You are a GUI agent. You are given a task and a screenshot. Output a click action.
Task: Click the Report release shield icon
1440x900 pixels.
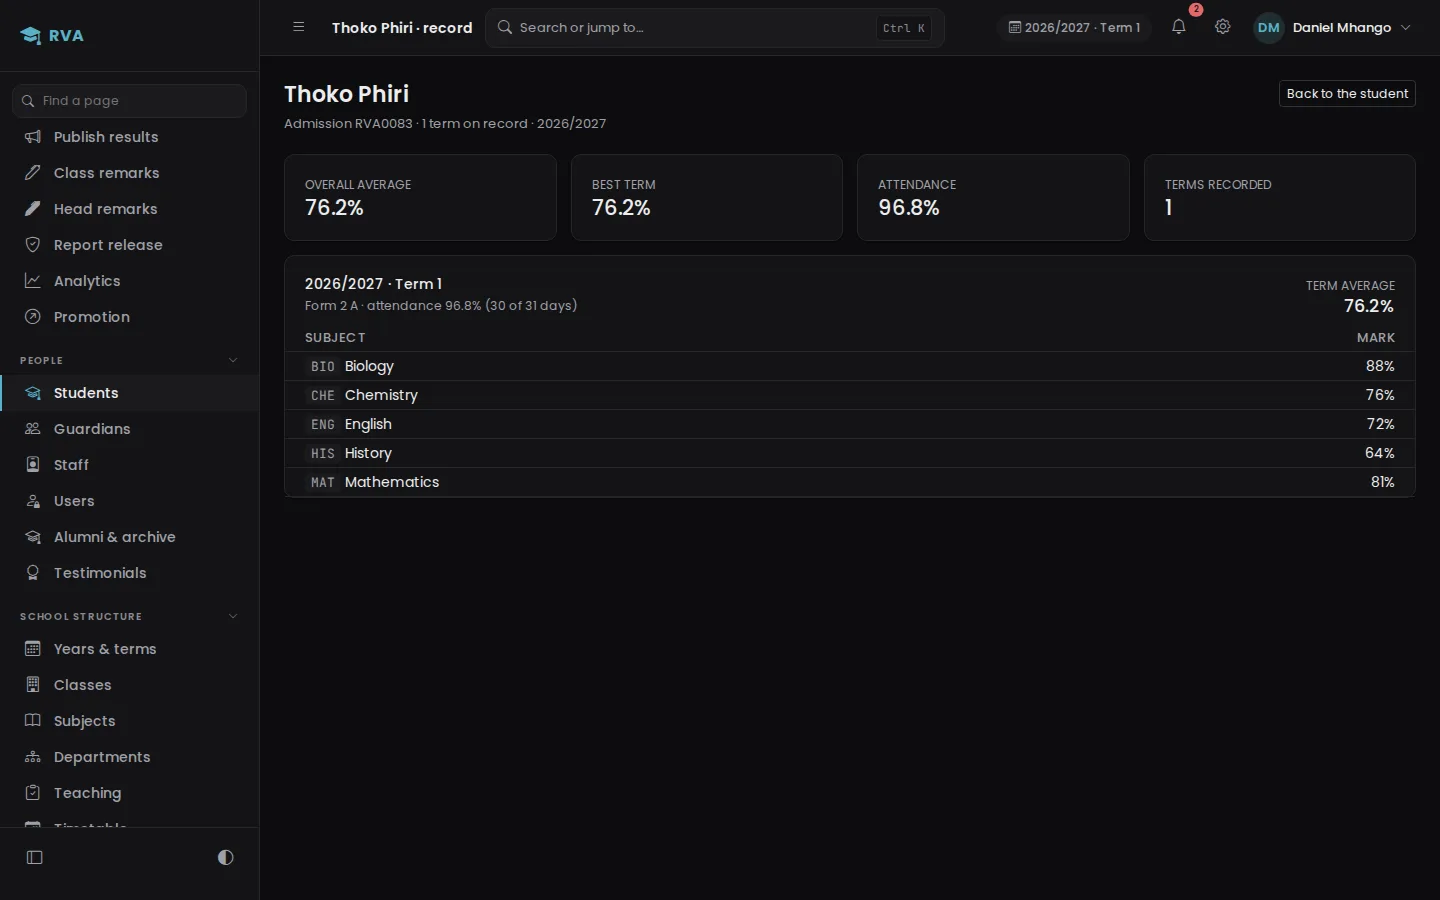coord(33,245)
